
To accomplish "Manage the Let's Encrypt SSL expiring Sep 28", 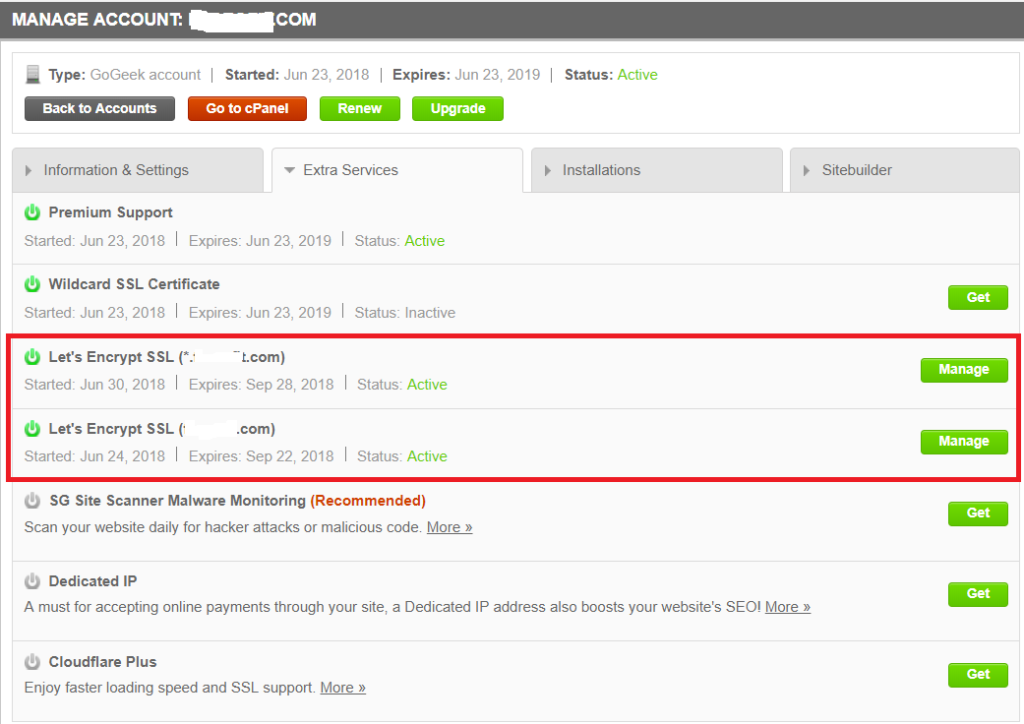I will [x=963, y=370].
